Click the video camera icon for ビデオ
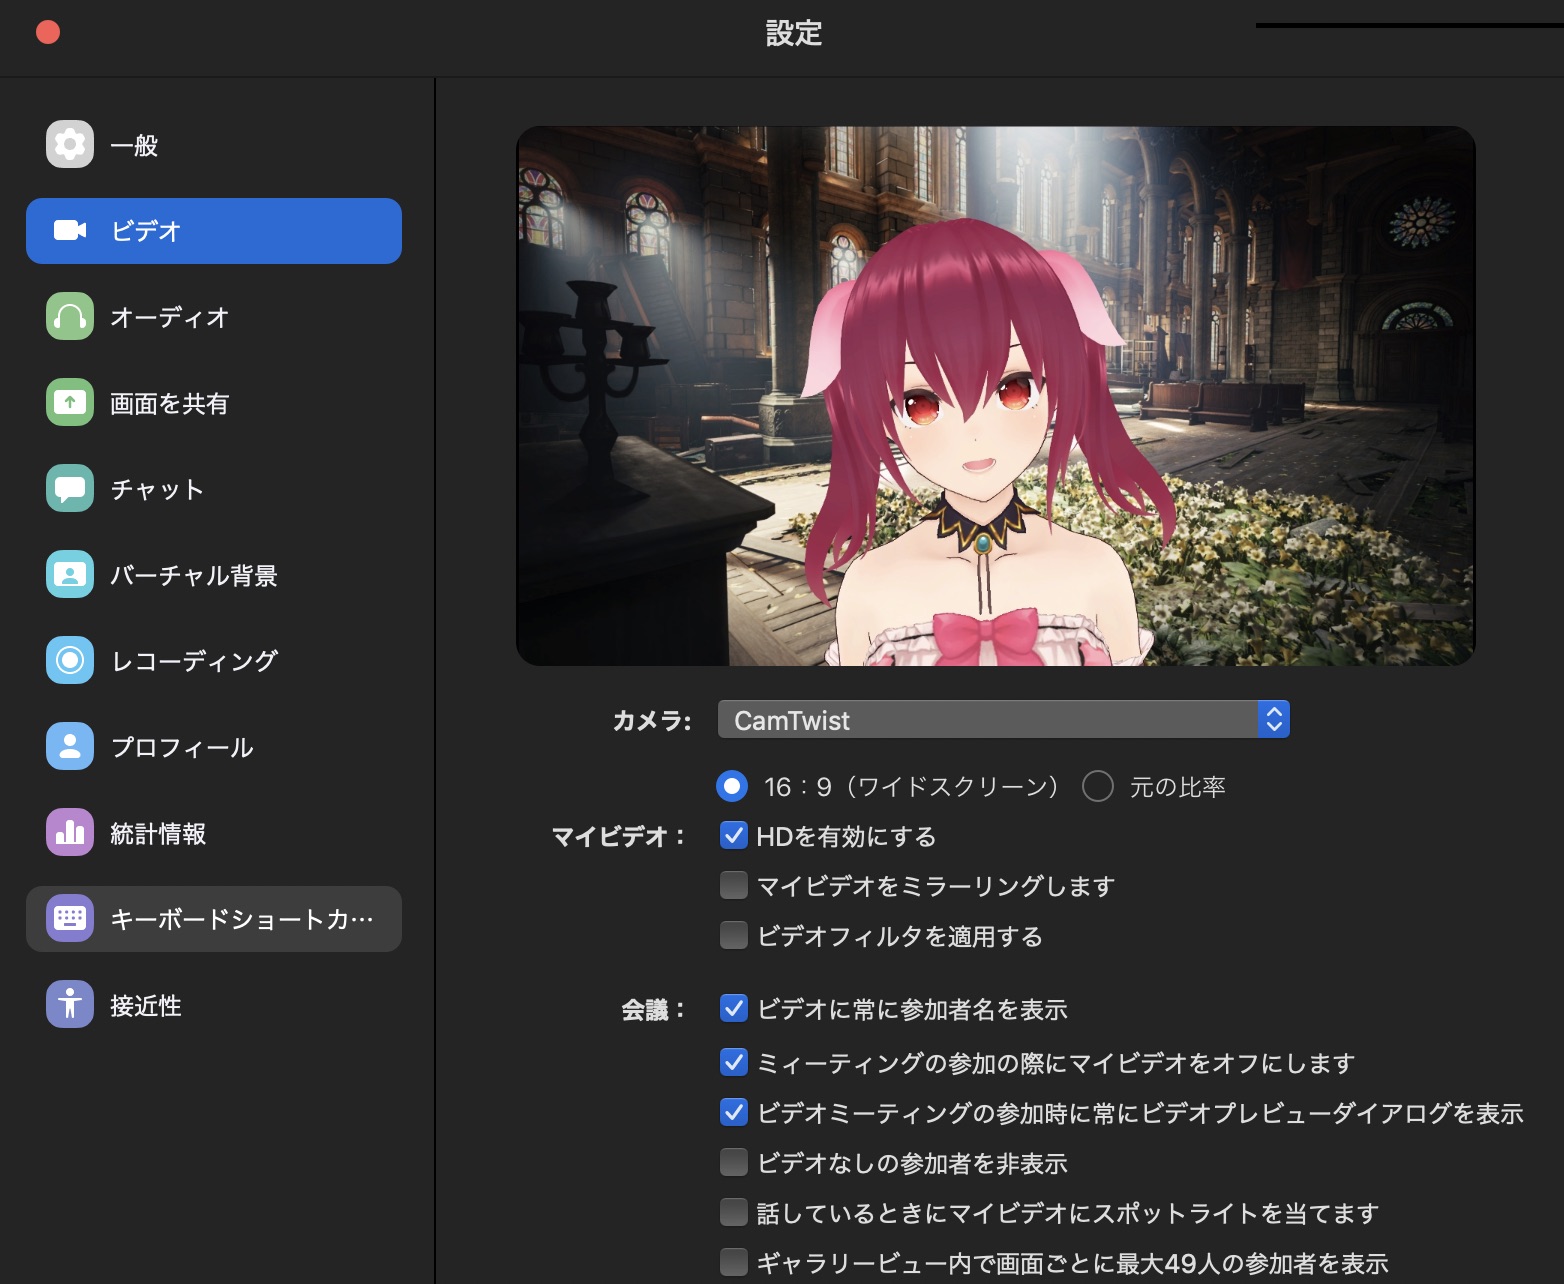Viewport: 1564px width, 1284px height. (x=70, y=231)
